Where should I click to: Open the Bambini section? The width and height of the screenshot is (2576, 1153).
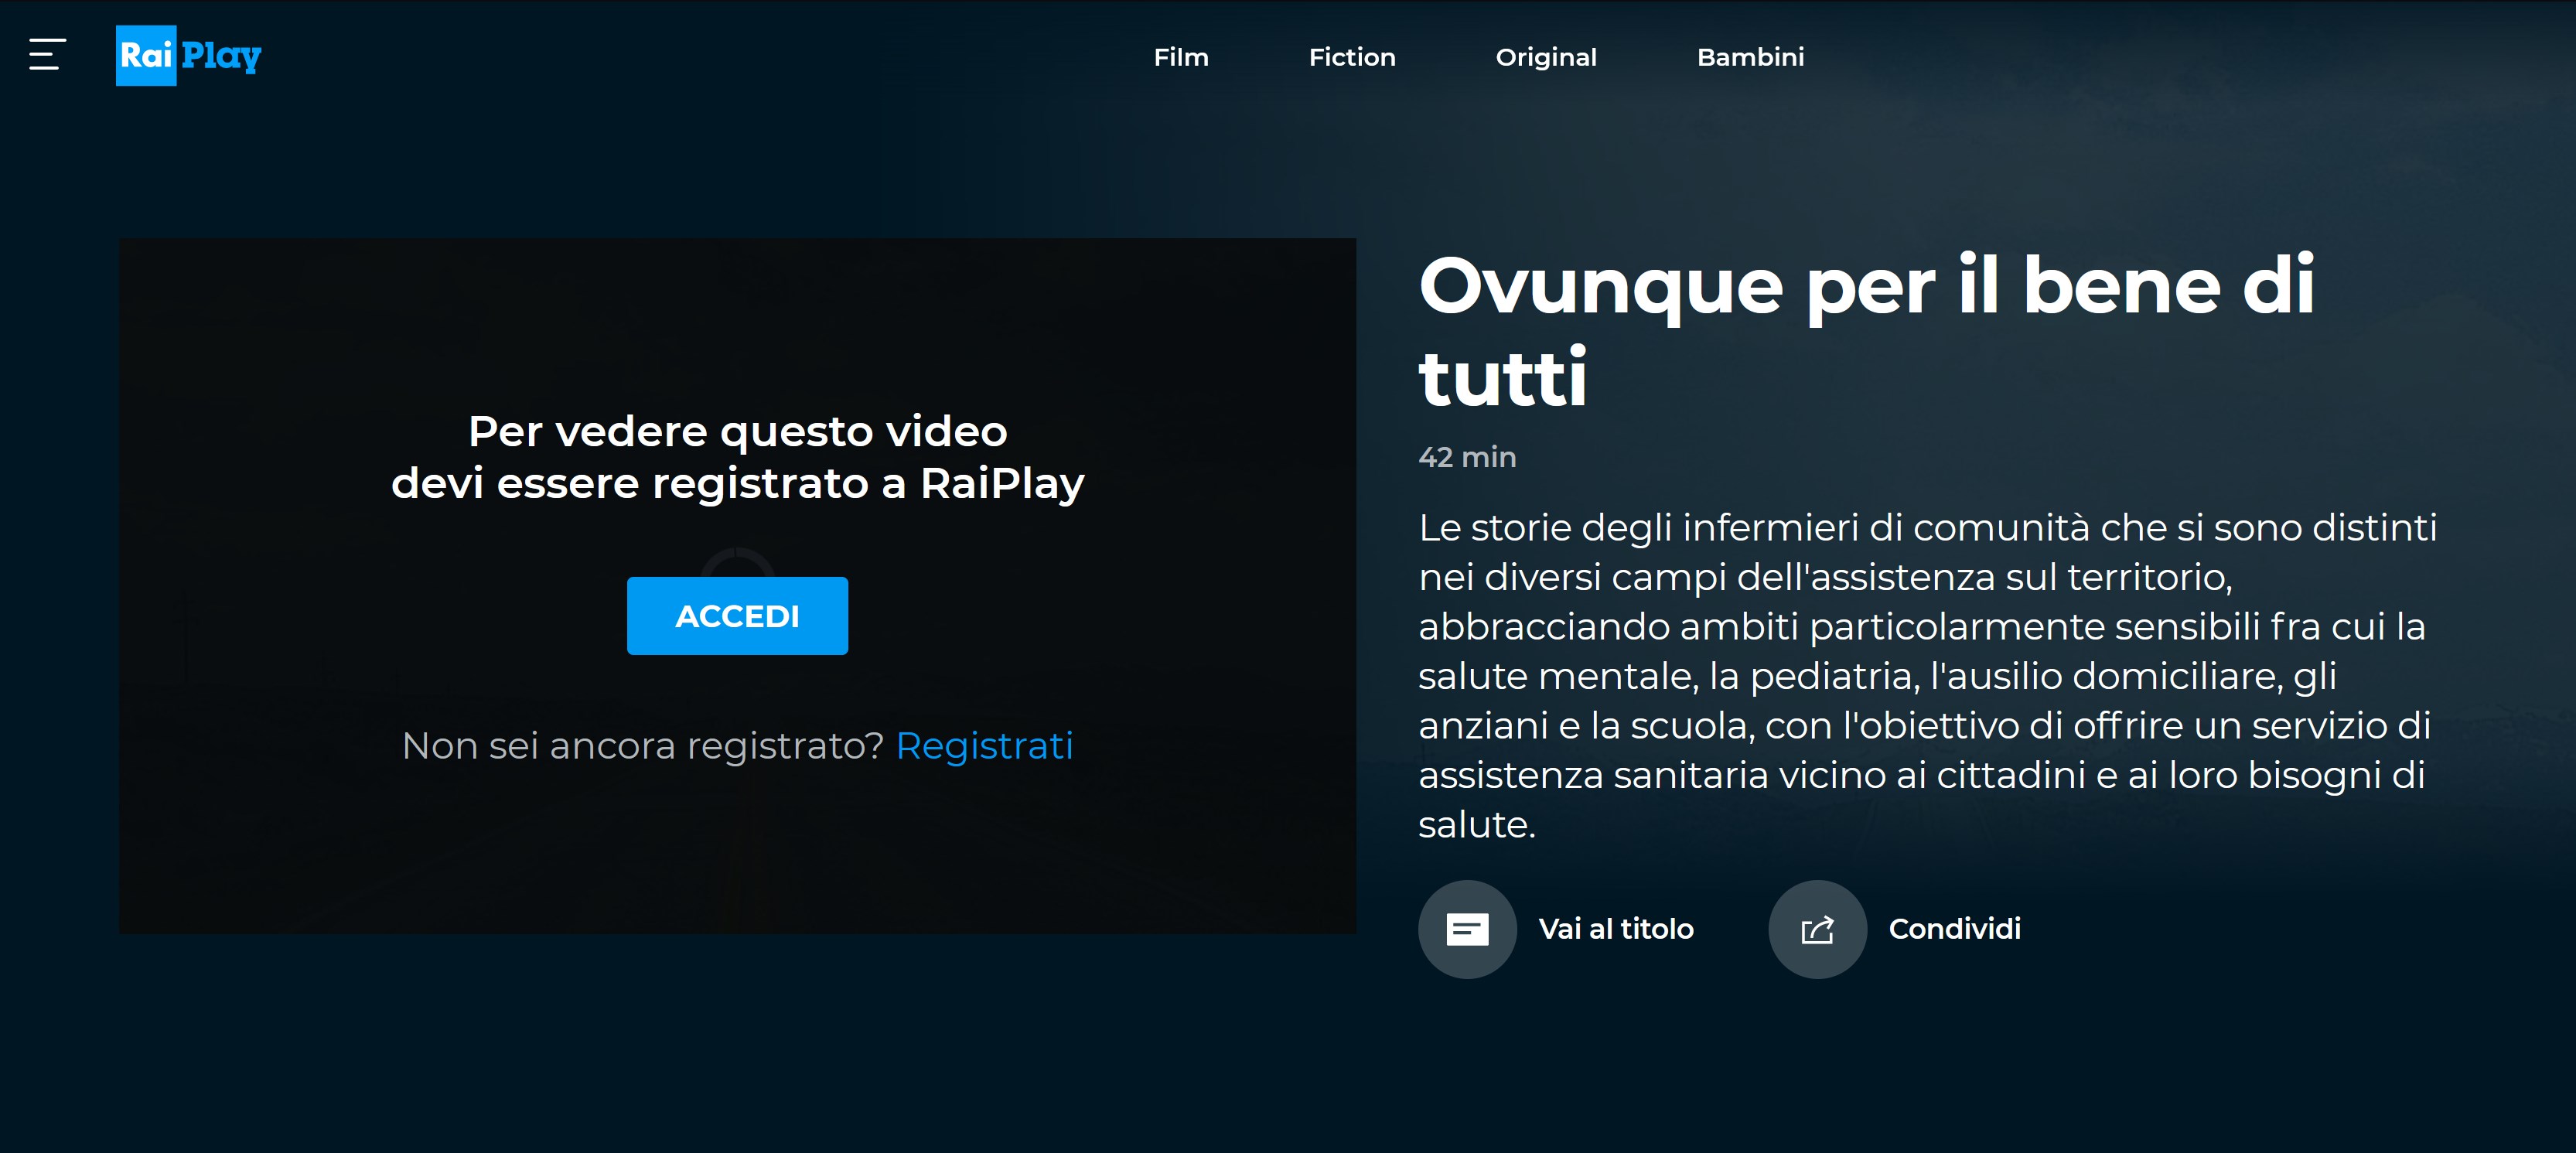1750,57
